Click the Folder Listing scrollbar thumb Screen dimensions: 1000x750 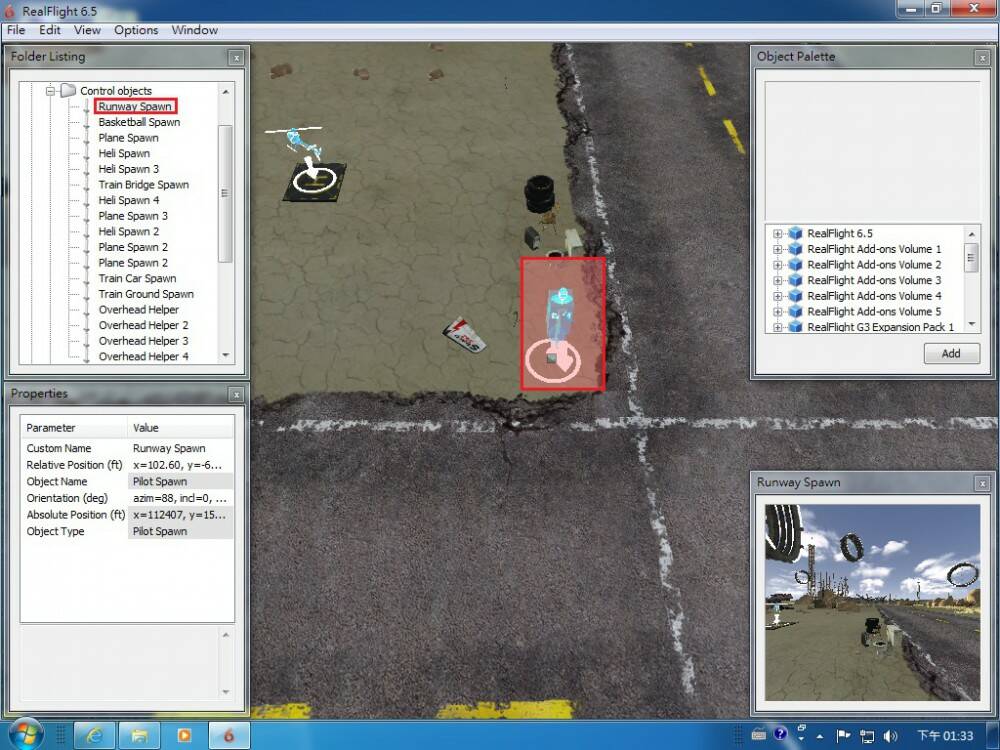[225, 193]
